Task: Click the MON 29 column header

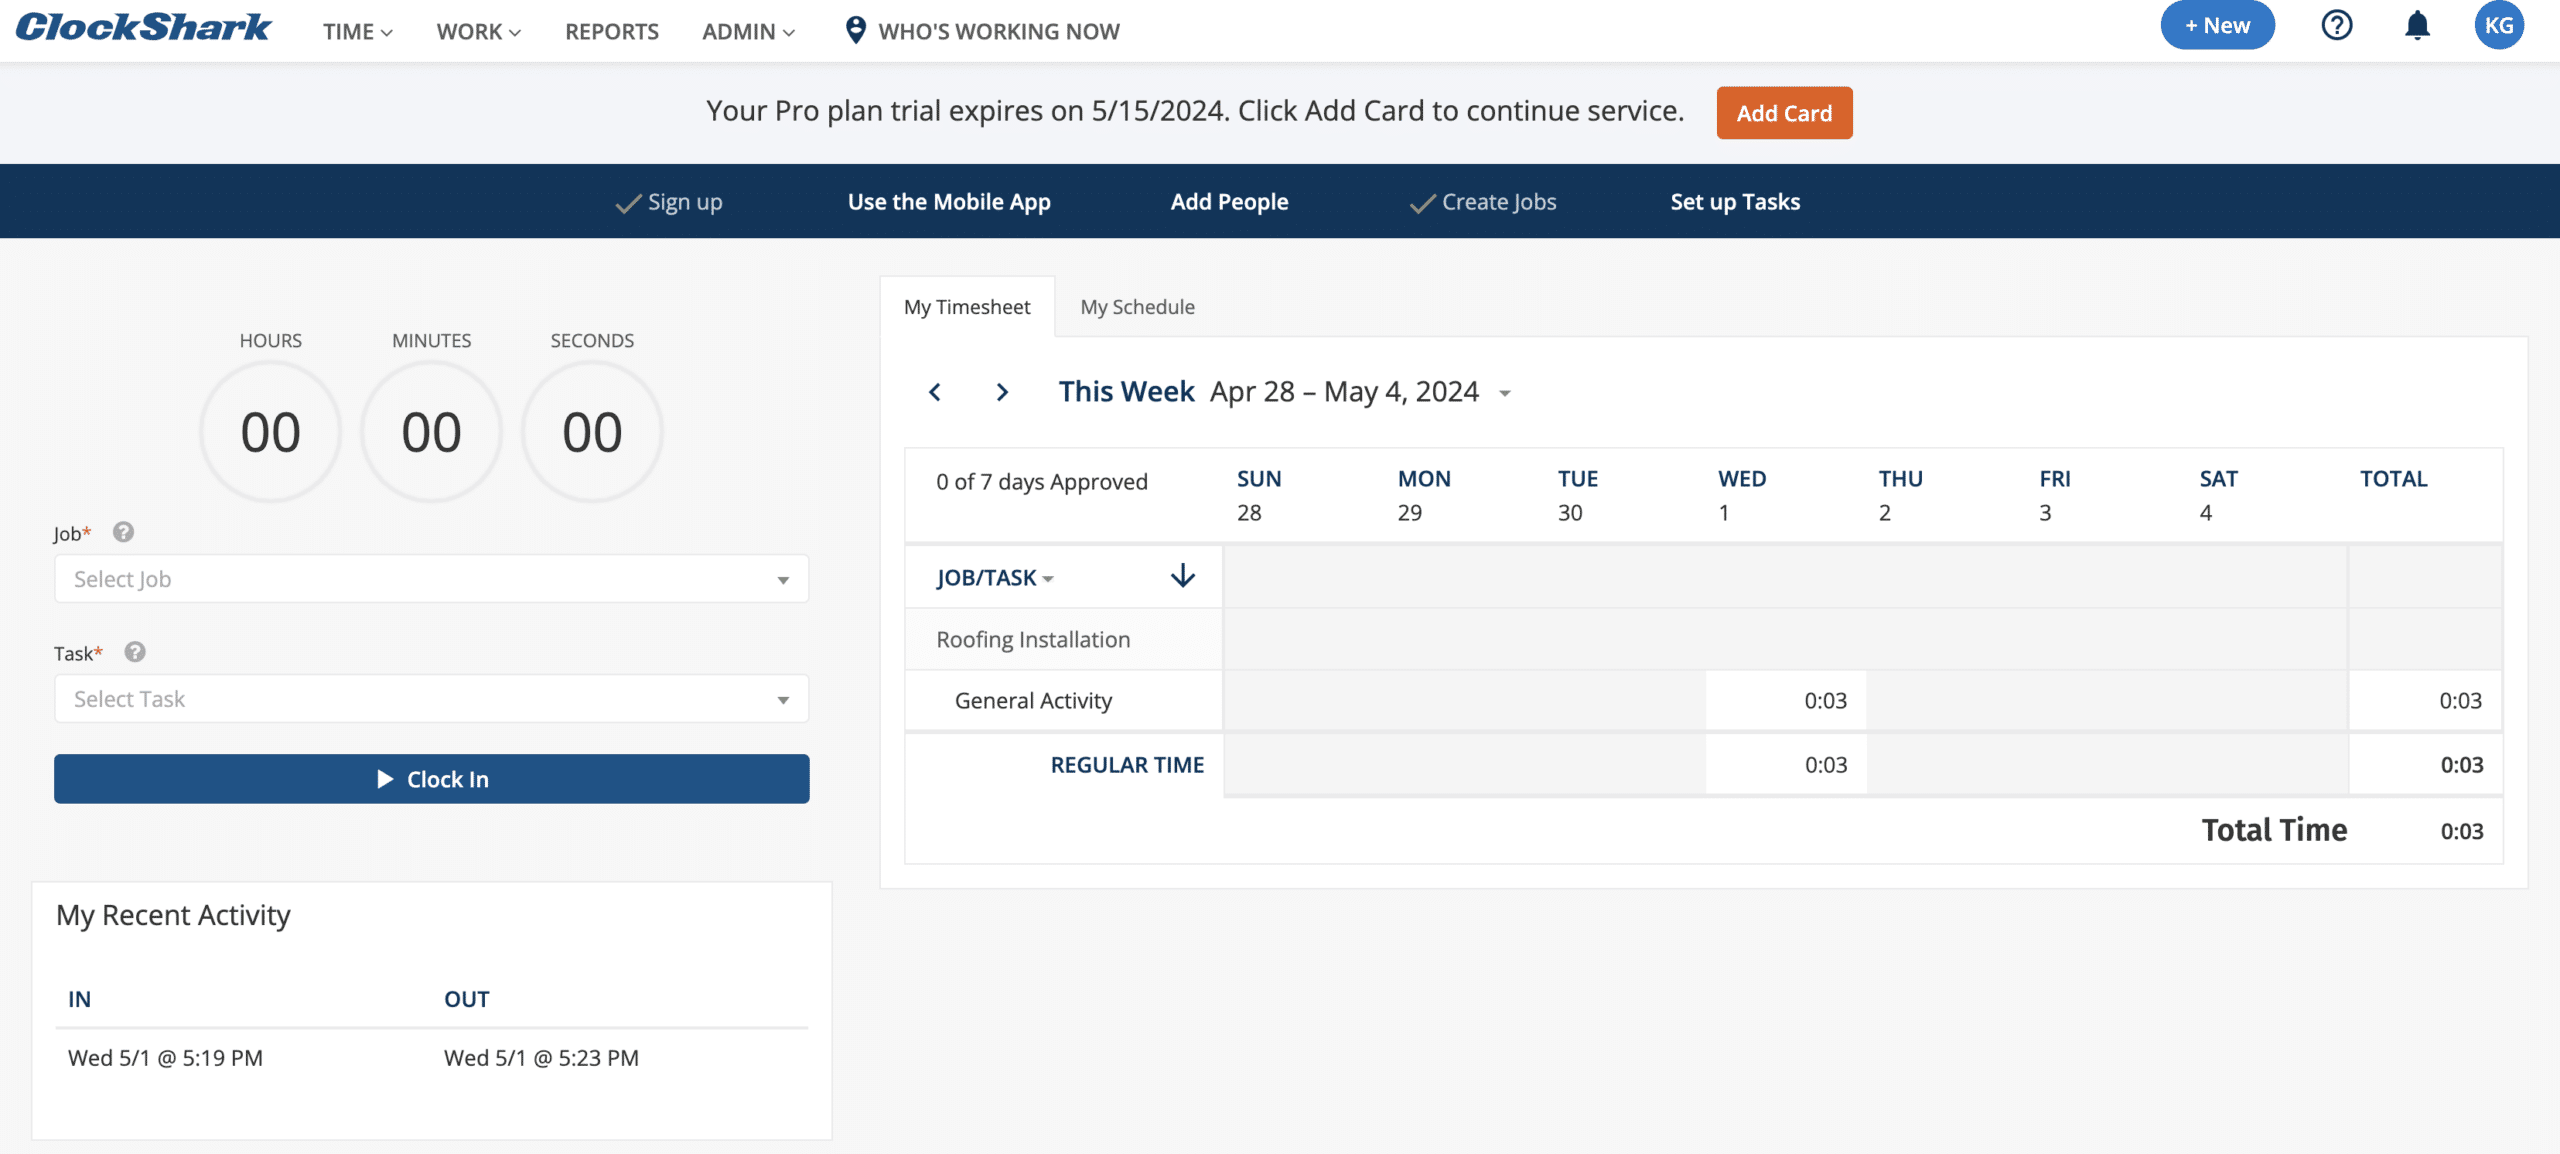Action: point(1424,495)
